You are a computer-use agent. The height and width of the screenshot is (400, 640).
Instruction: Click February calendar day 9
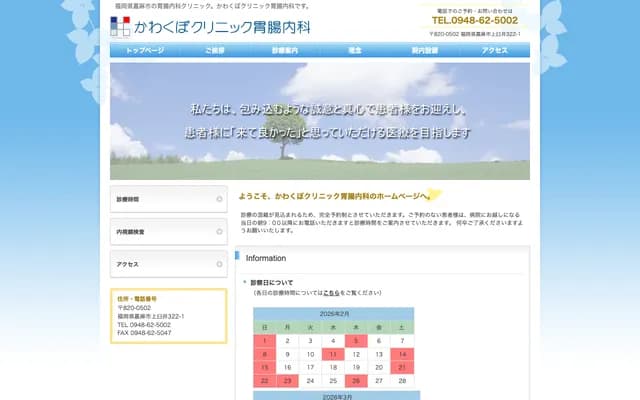tap(287, 354)
